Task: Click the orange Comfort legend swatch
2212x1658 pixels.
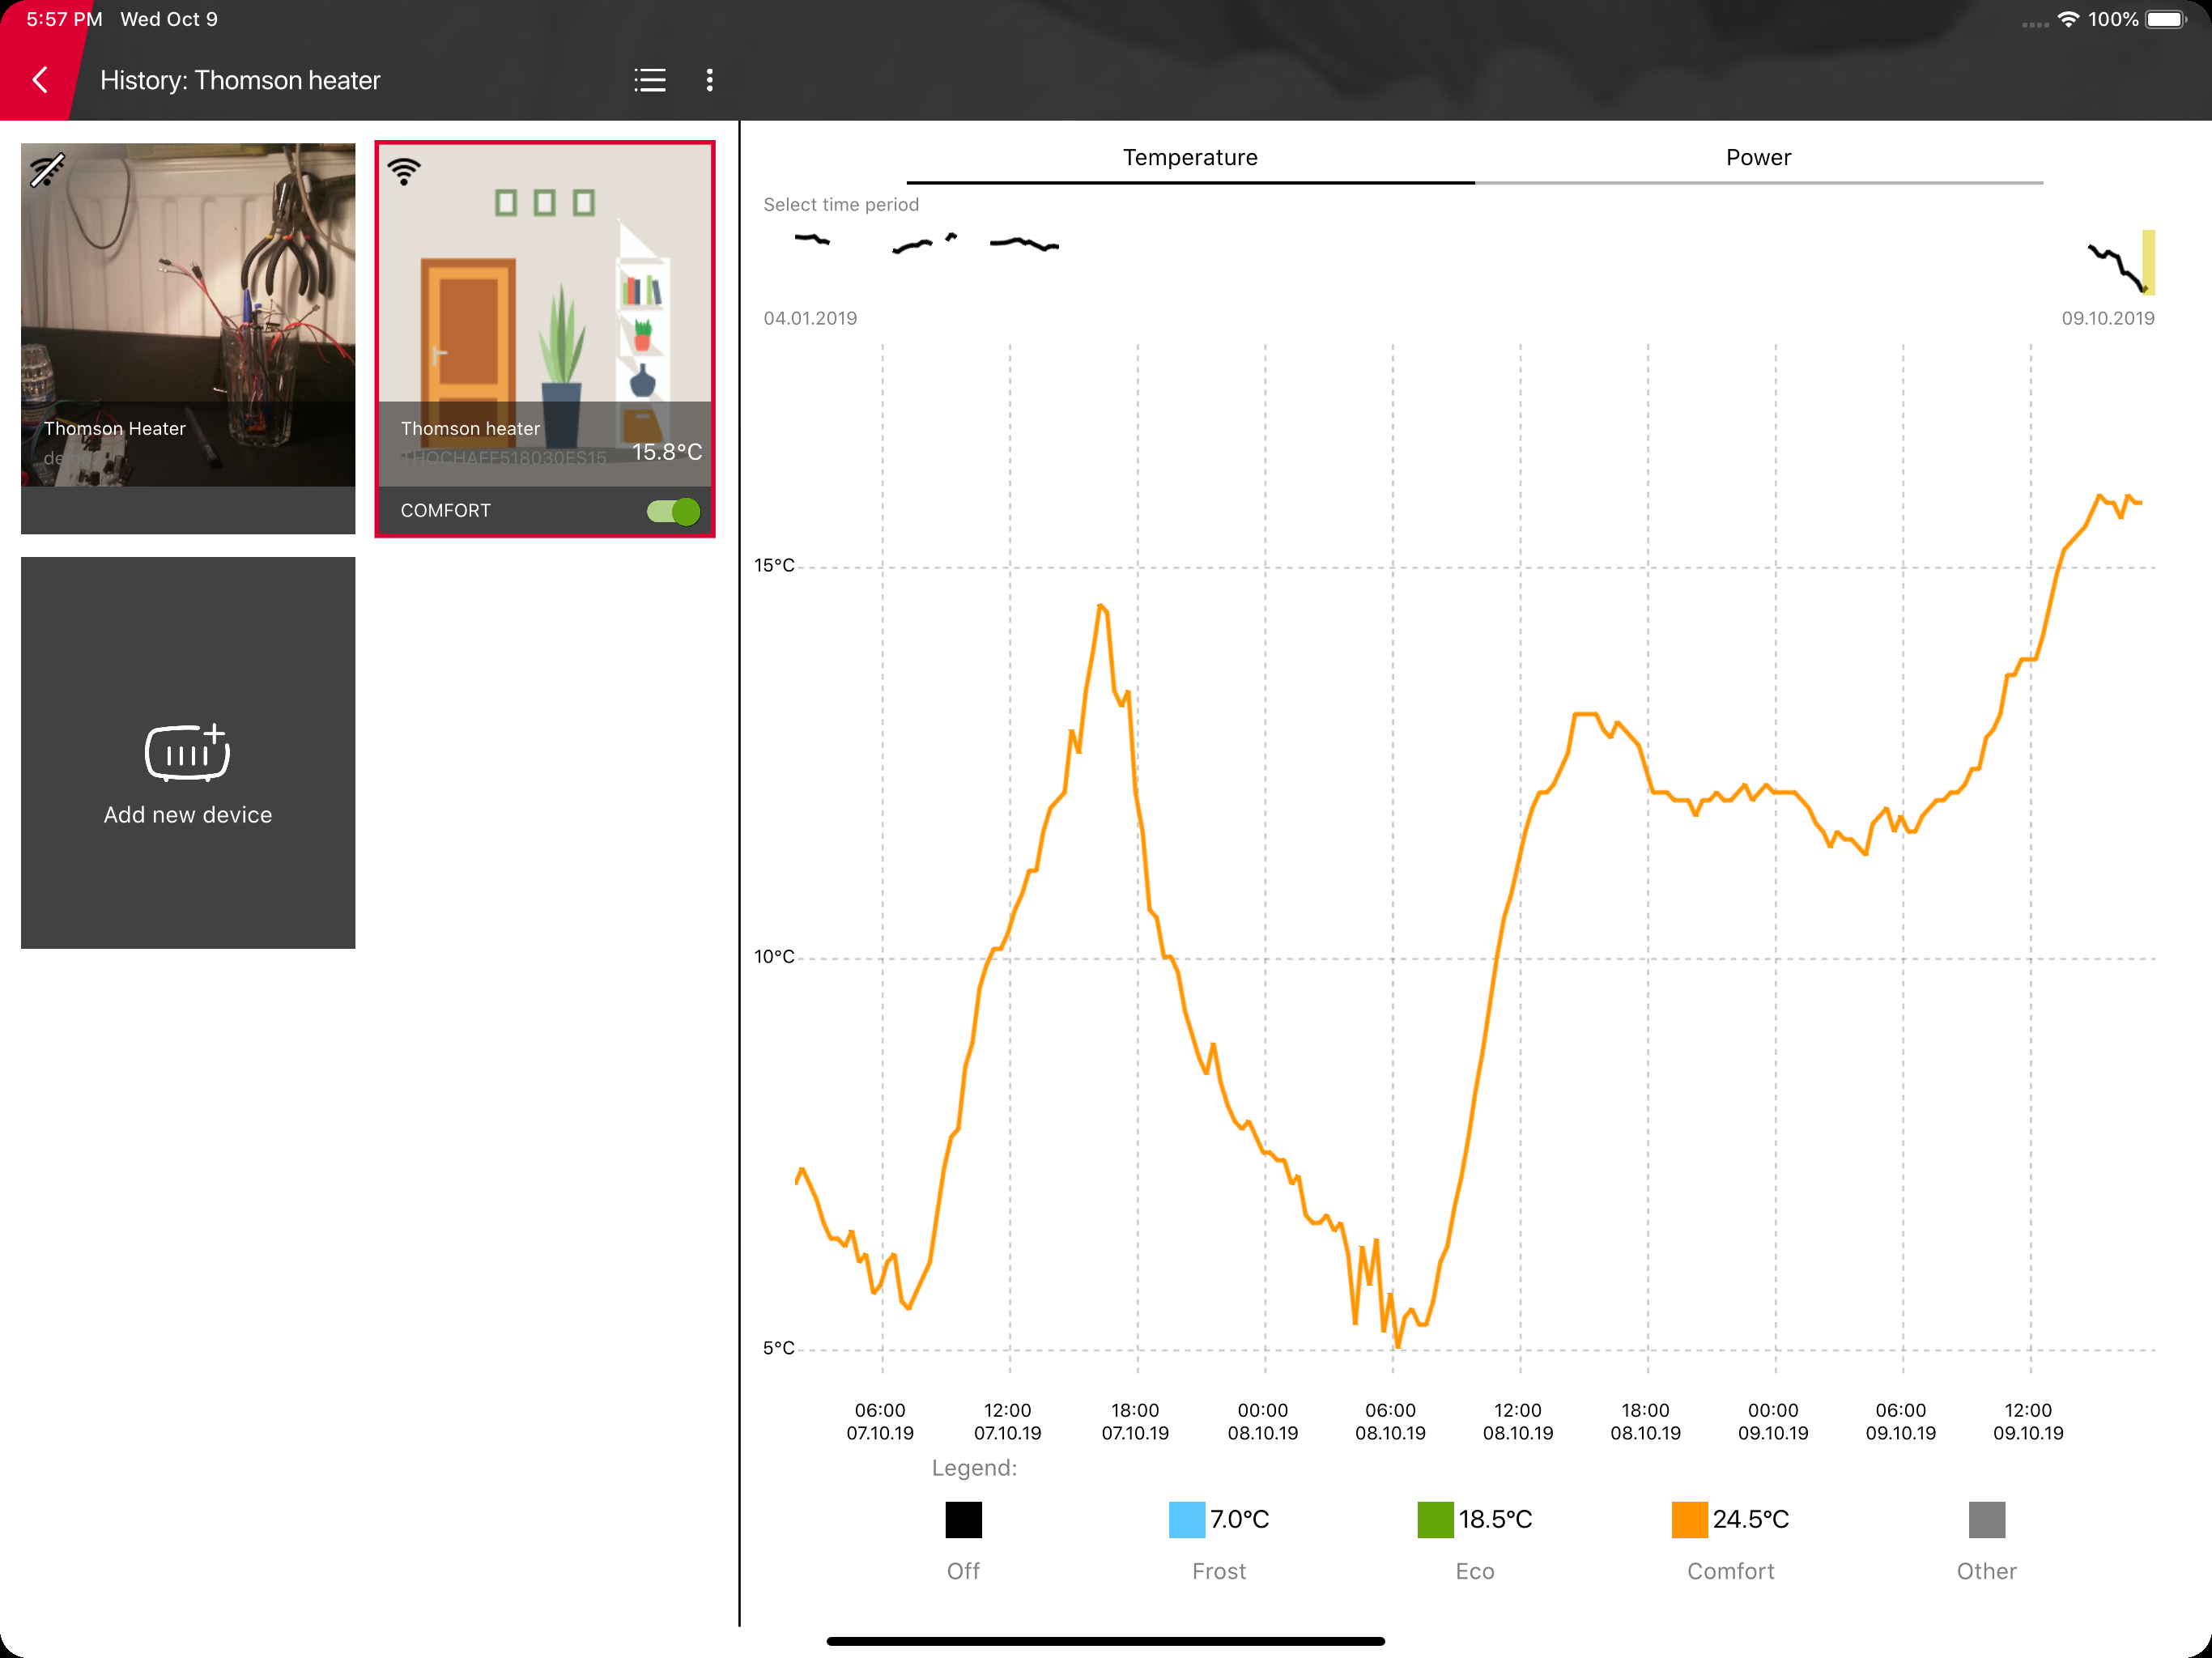Action: click(x=1689, y=1519)
